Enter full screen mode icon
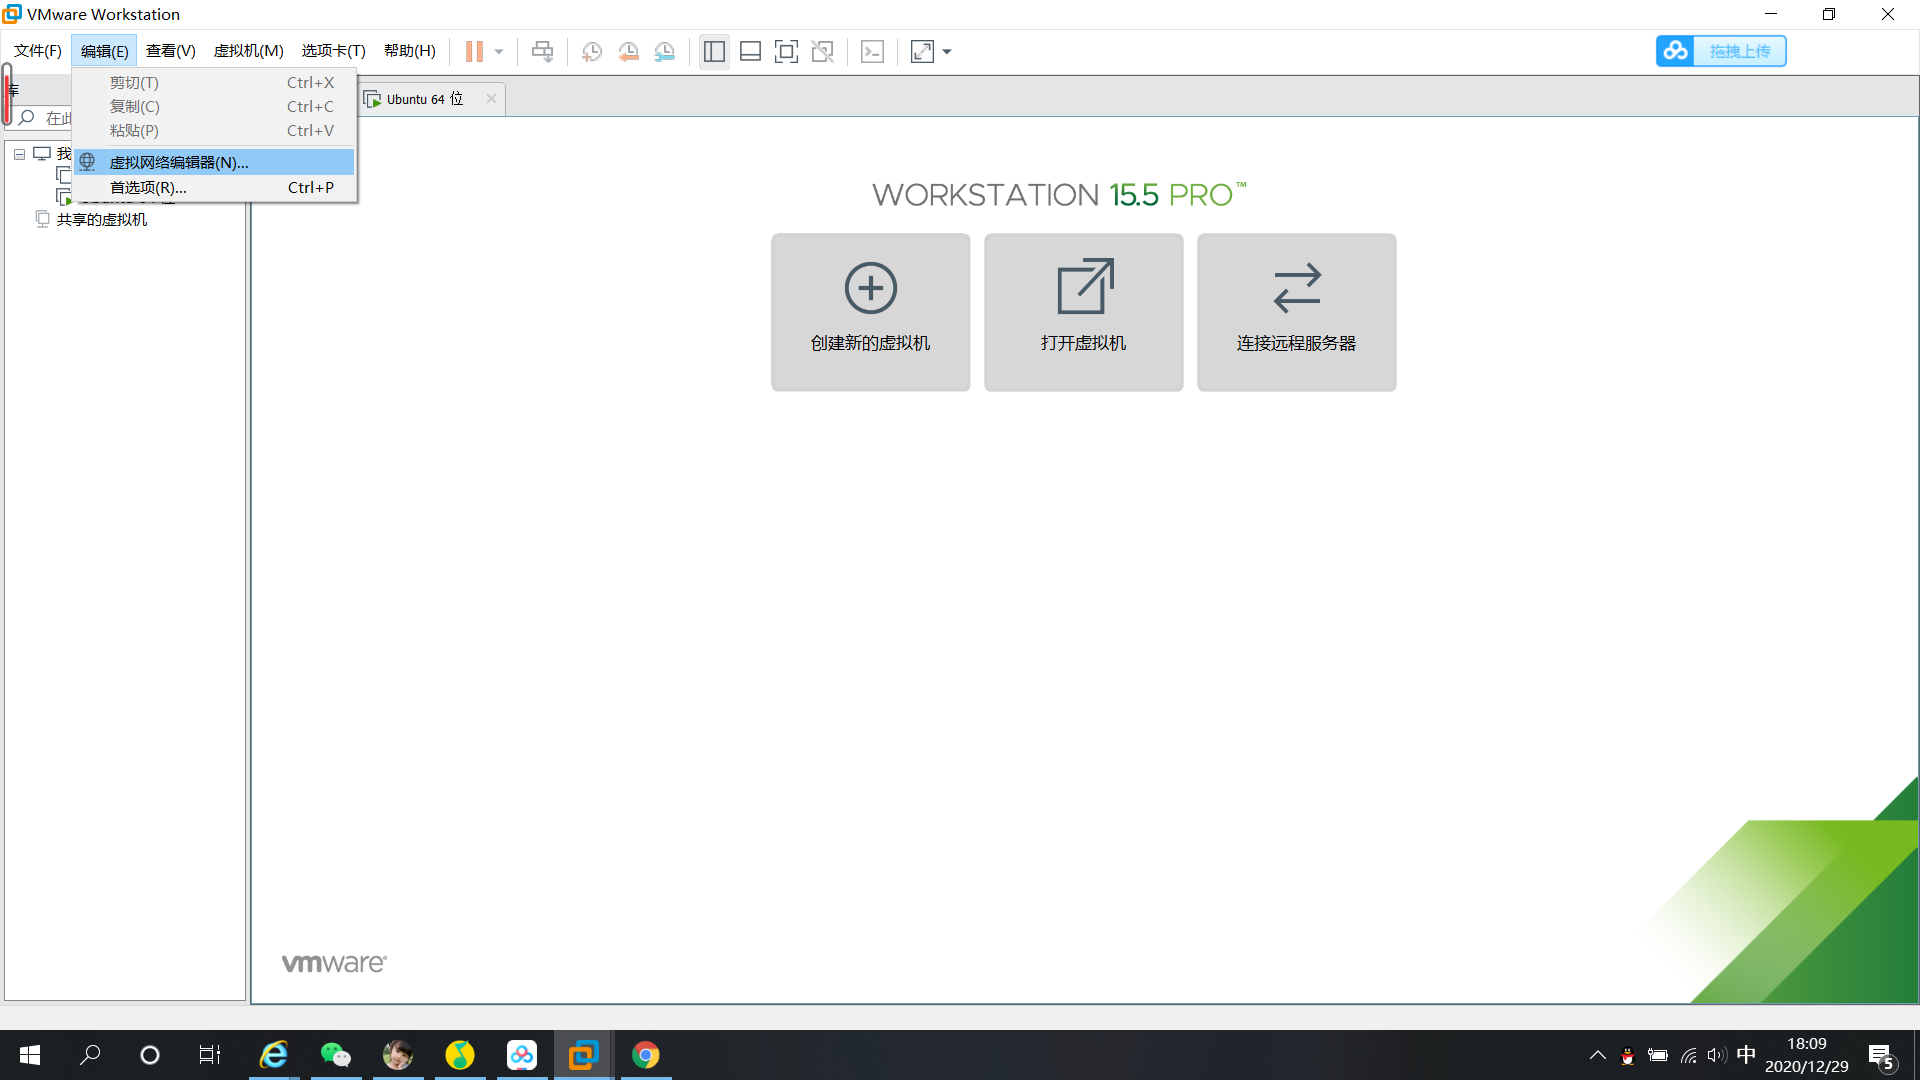 (786, 51)
